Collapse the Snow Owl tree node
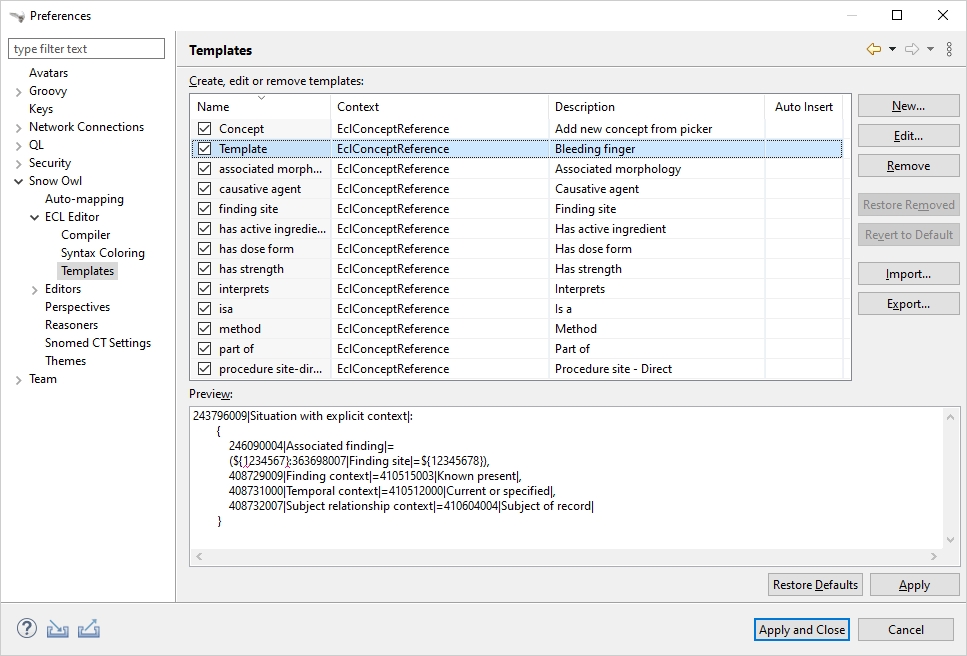 pyautogui.click(x=19, y=182)
